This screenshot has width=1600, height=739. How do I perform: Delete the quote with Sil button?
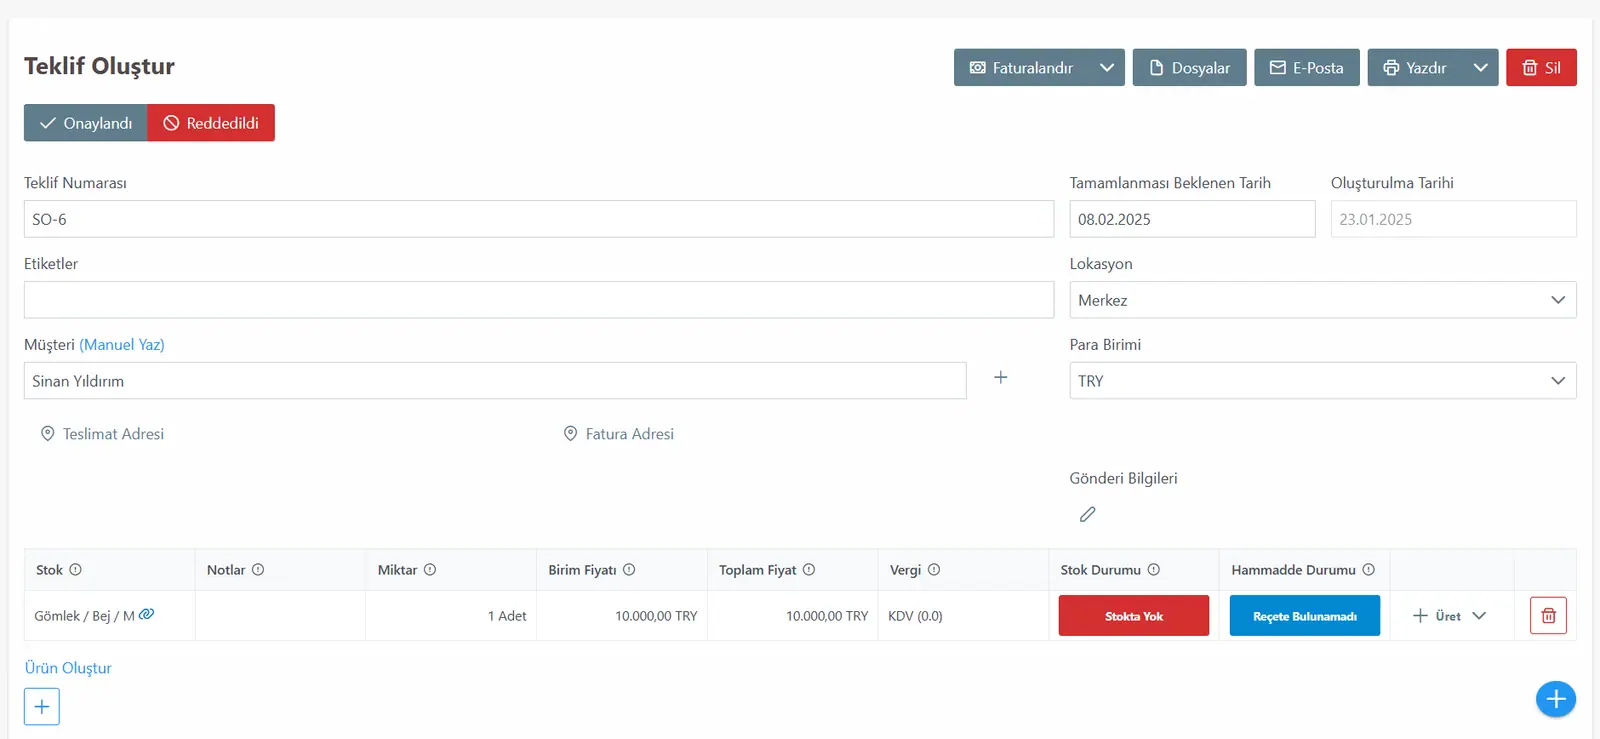(x=1541, y=68)
